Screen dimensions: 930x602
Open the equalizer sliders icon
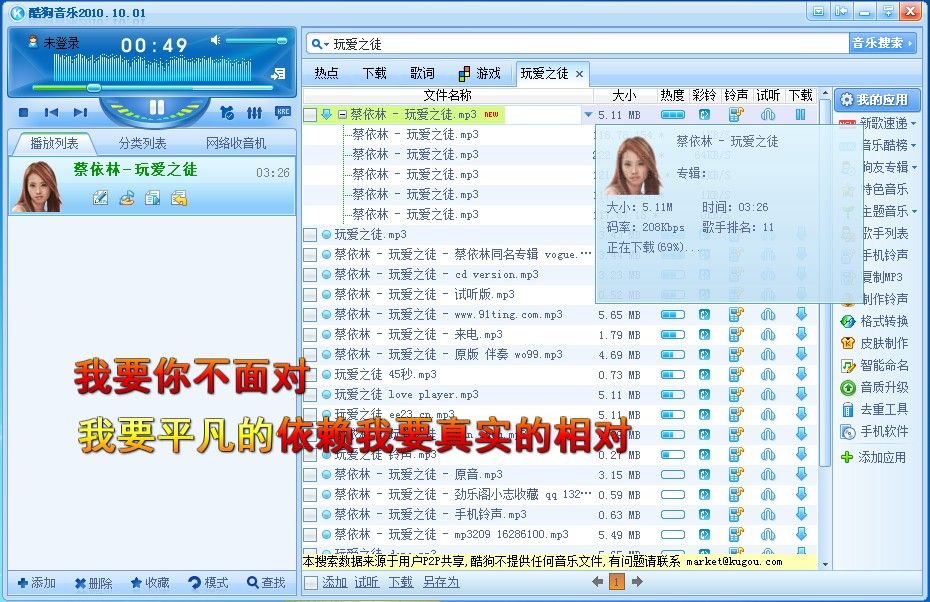click(x=254, y=112)
